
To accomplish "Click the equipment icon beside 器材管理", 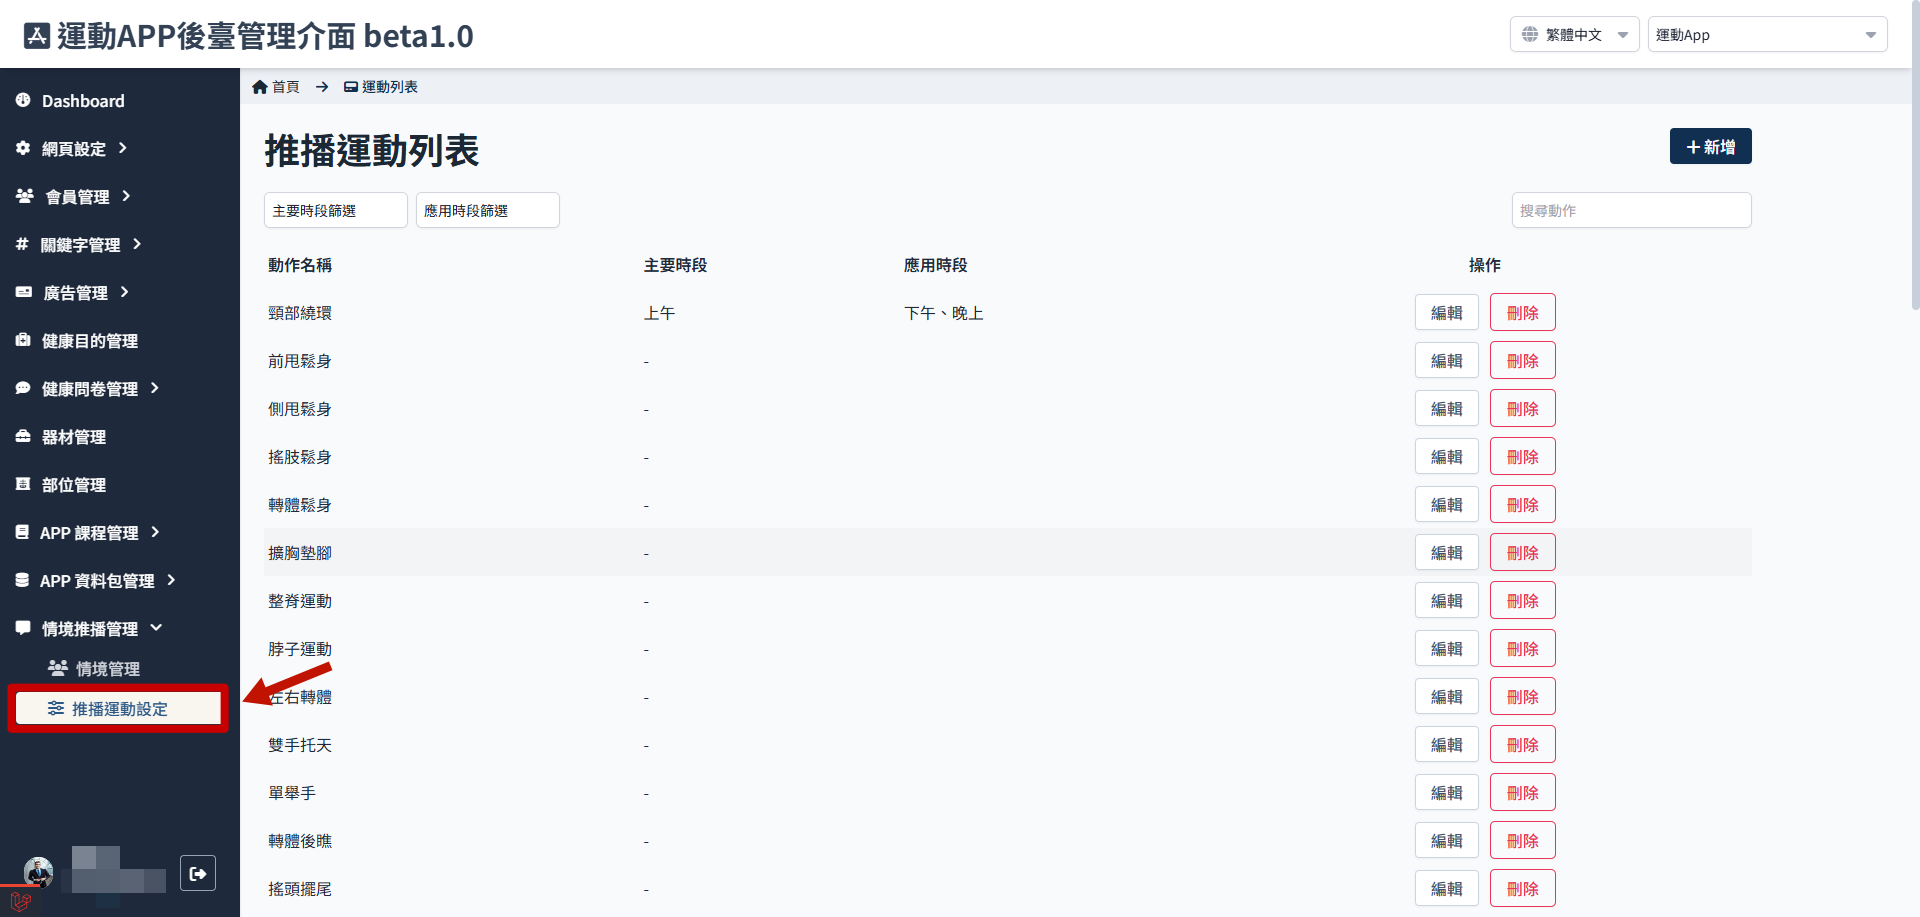I will (x=23, y=436).
